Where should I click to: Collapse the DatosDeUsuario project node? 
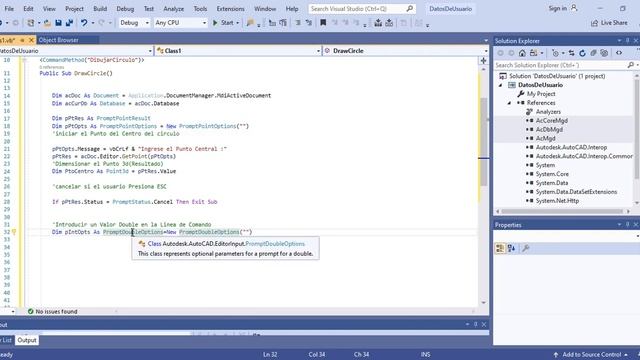pyautogui.click(x=500, y=85)
